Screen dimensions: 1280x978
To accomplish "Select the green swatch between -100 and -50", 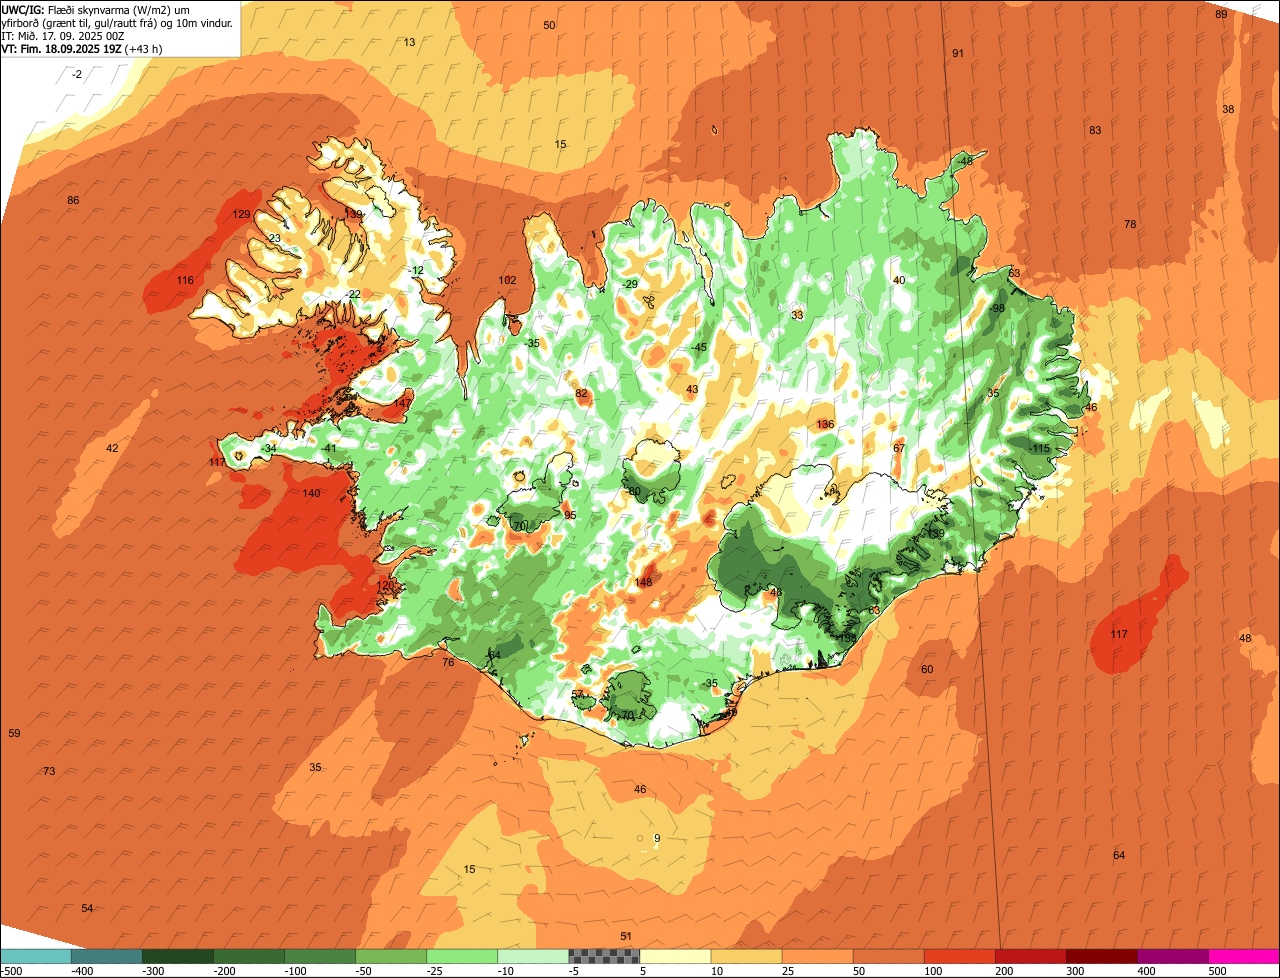I will [320, 956].
